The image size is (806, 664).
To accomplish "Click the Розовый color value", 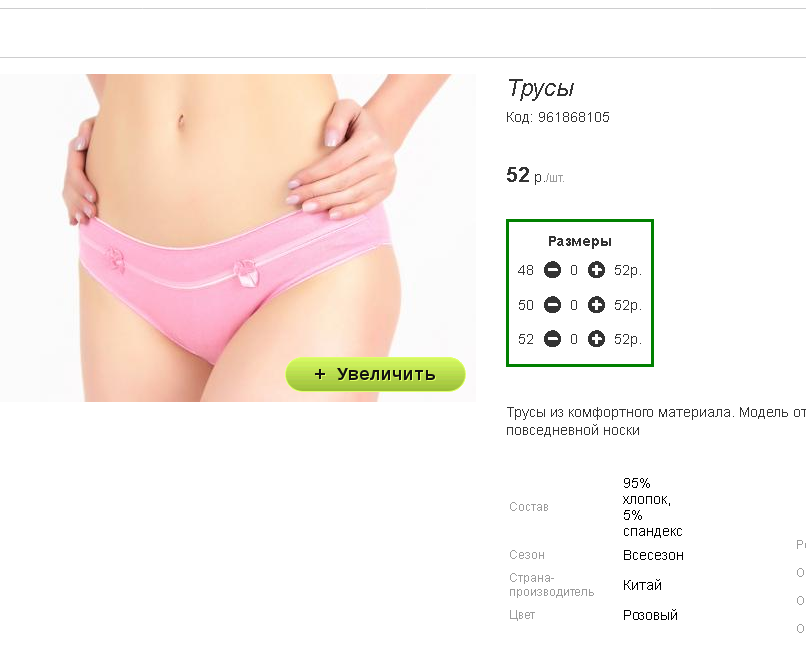I will (x=650, y=615).
